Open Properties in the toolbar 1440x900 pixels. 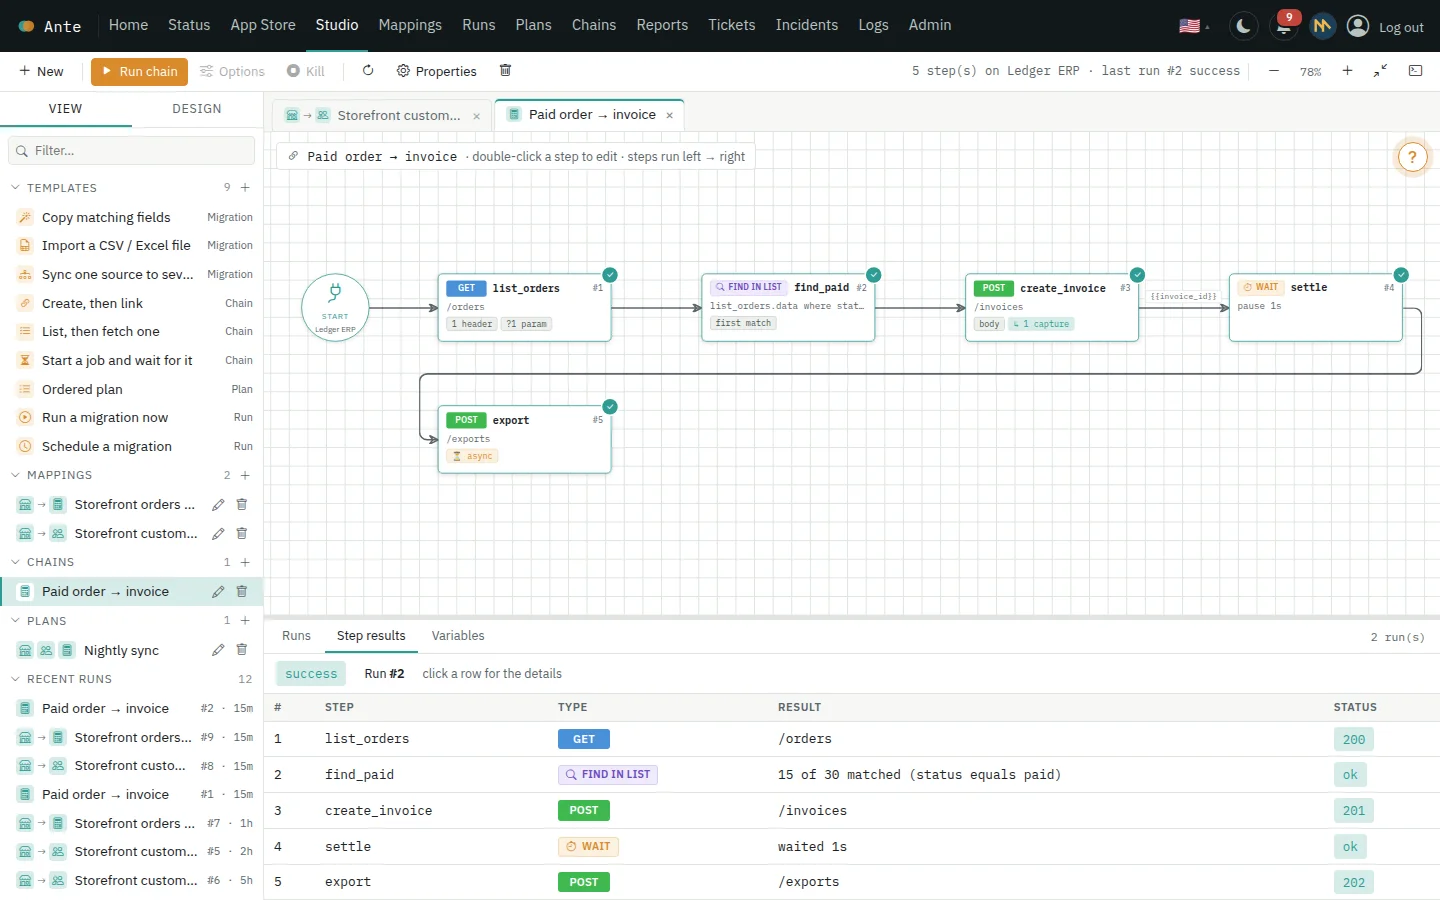click(x=436, y=71)
